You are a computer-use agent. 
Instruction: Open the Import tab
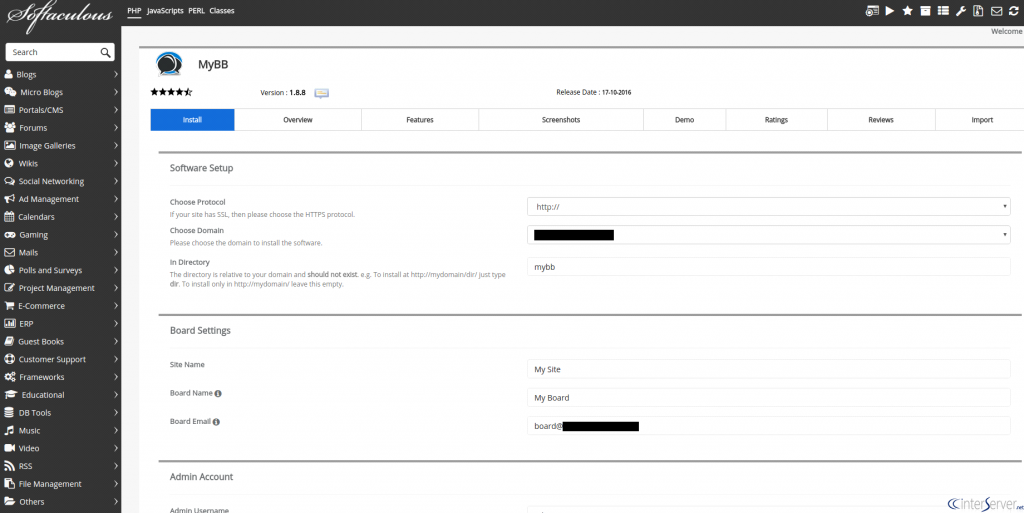click(982, 120)
